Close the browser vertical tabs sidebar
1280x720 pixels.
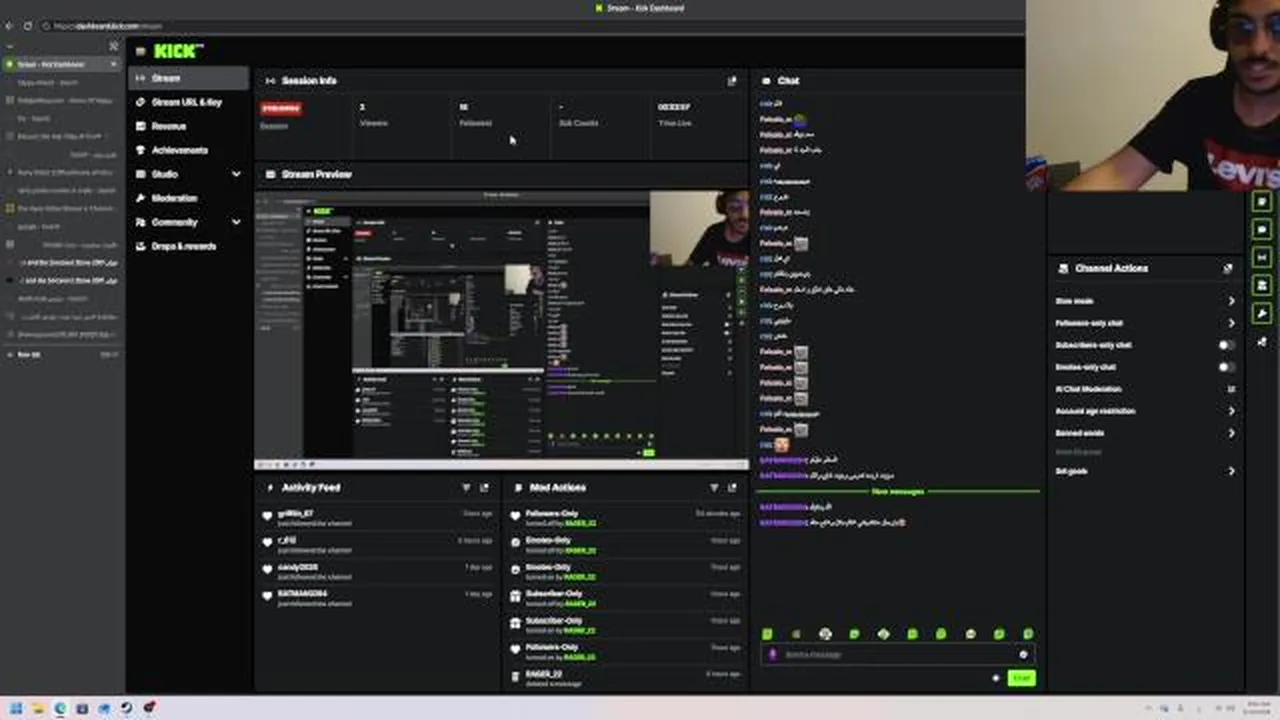tap(113, 46)
